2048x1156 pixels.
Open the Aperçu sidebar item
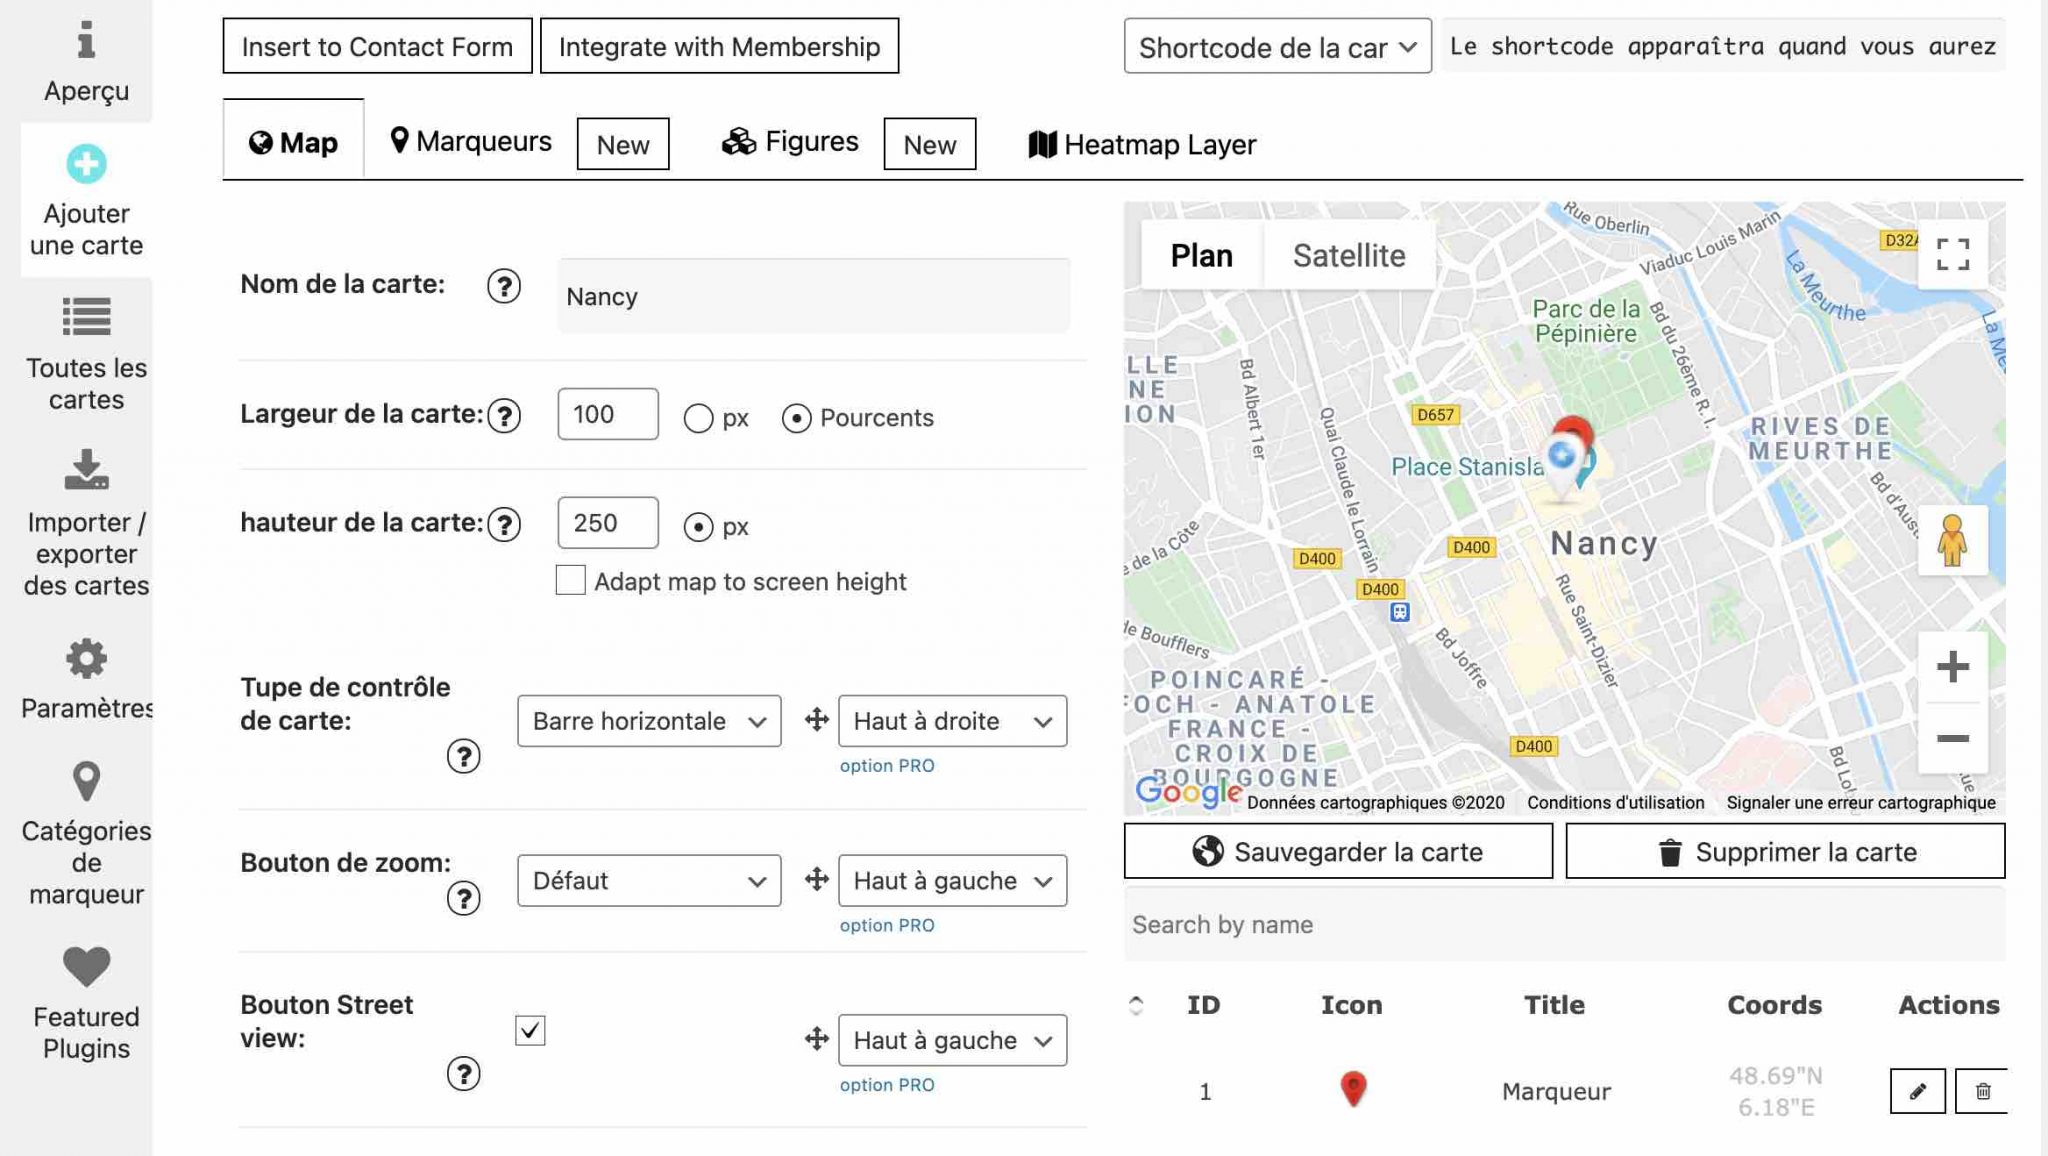(x=86, y=62)
